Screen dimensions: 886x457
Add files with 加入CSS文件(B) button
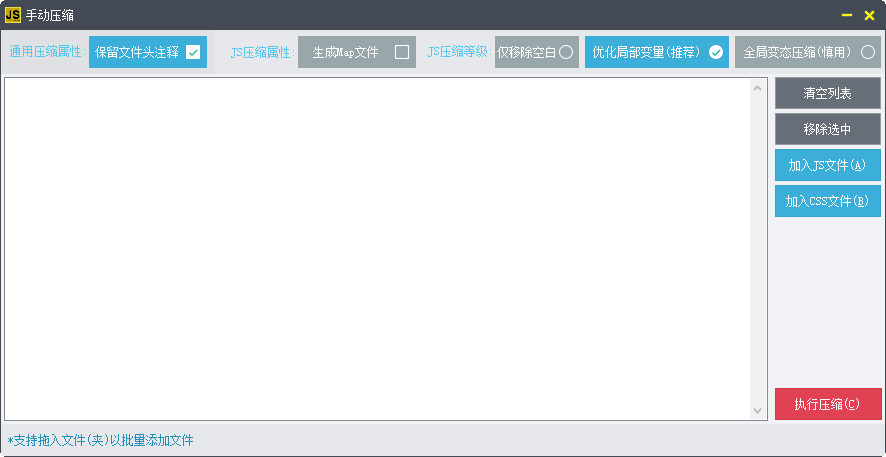[828, 201]
